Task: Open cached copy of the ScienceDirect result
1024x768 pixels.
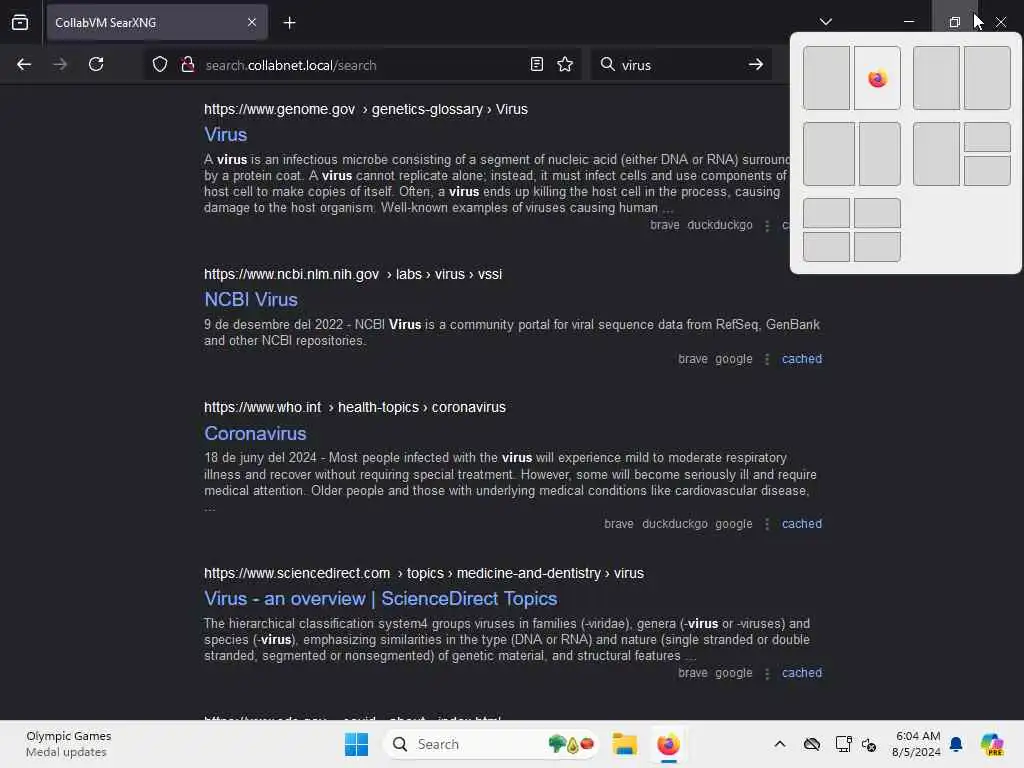Action: pos(802,673)
